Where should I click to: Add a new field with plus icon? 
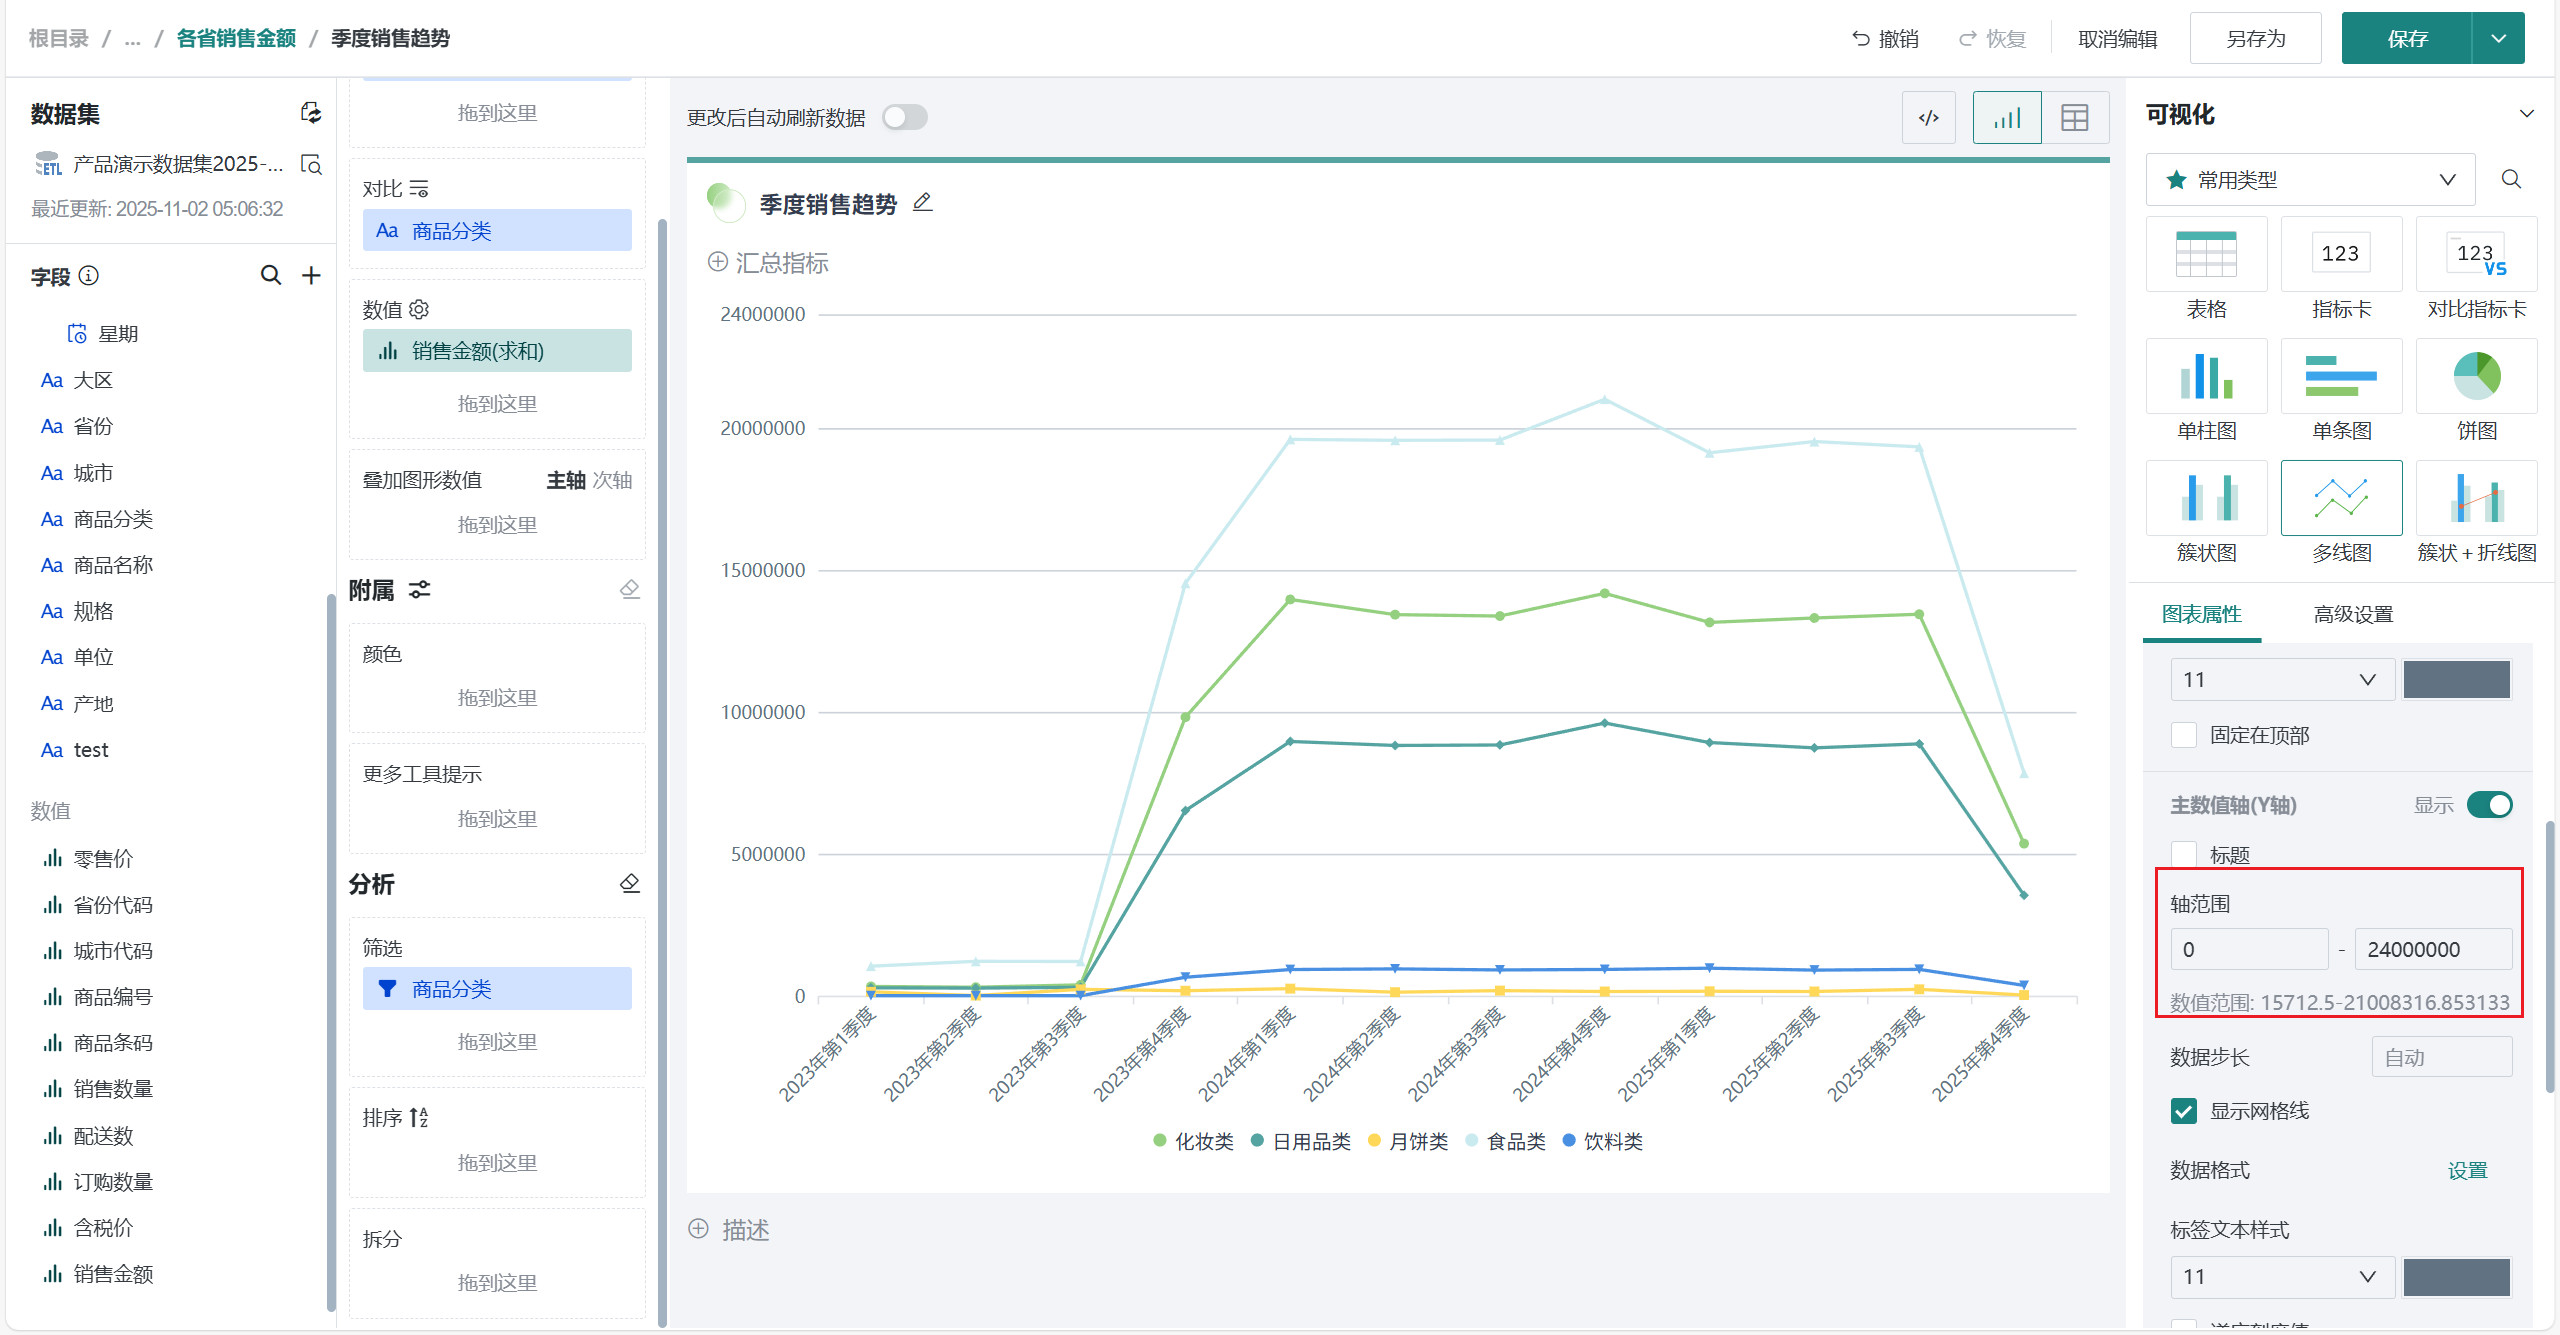(311, 275)
